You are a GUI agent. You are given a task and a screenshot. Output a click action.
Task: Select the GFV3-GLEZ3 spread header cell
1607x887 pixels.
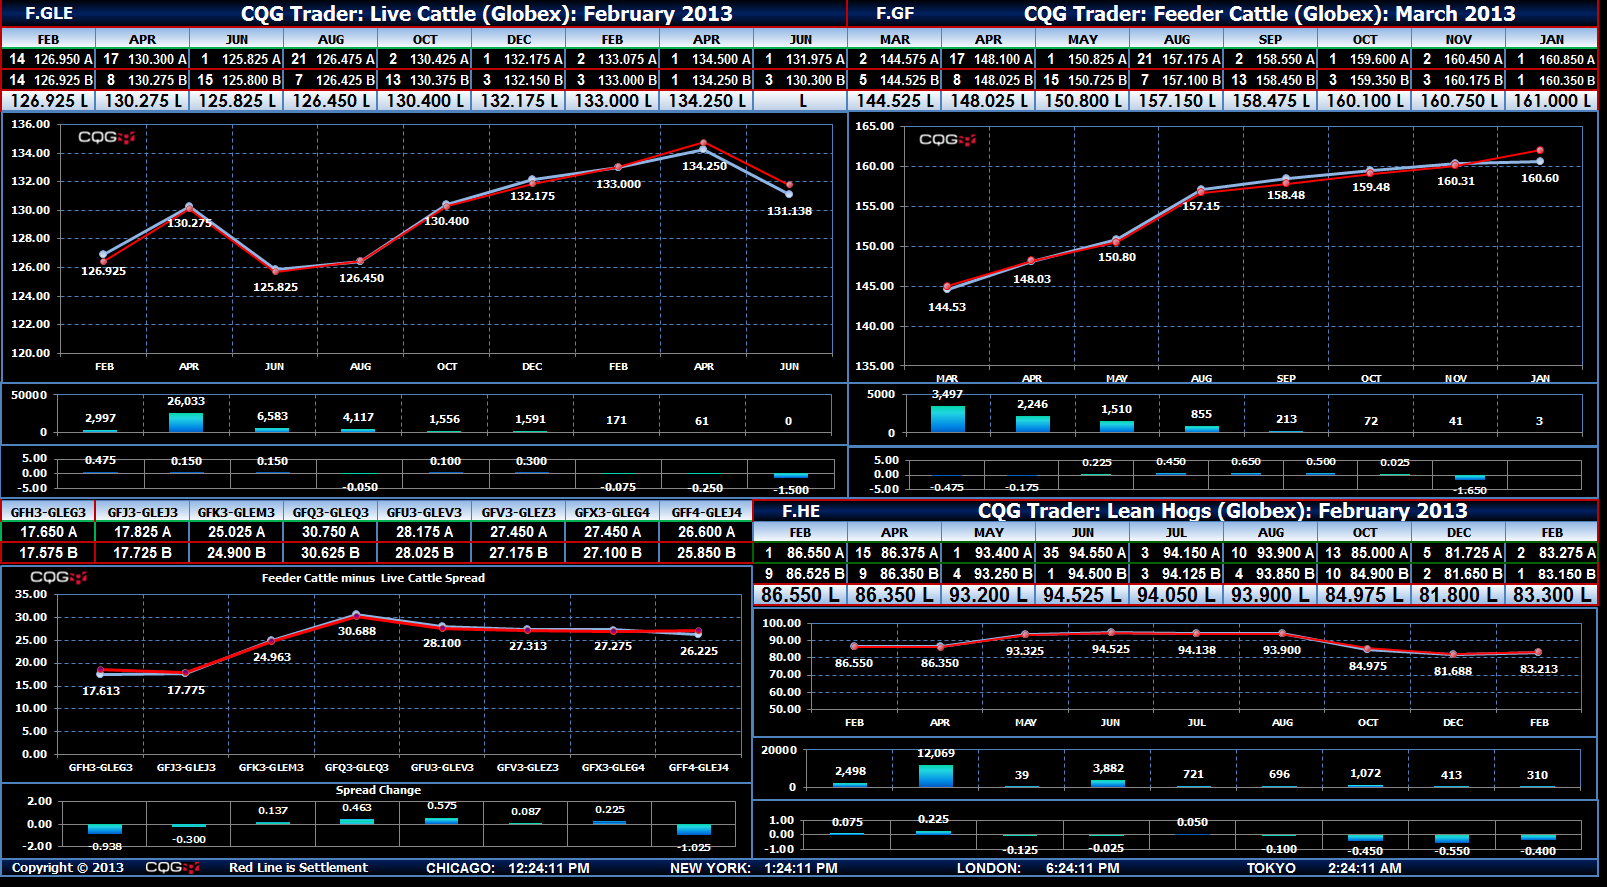(518, 512)
